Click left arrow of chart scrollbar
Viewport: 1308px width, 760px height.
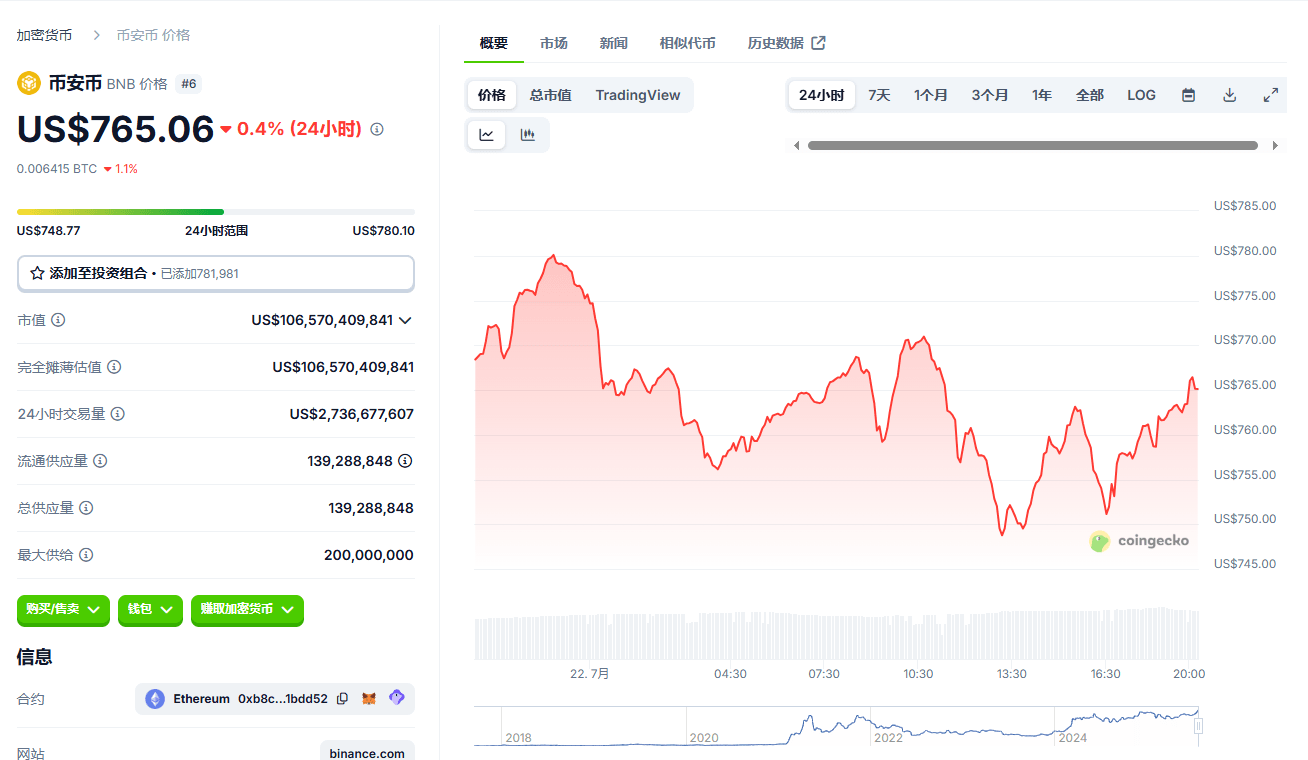pos(796,146)
